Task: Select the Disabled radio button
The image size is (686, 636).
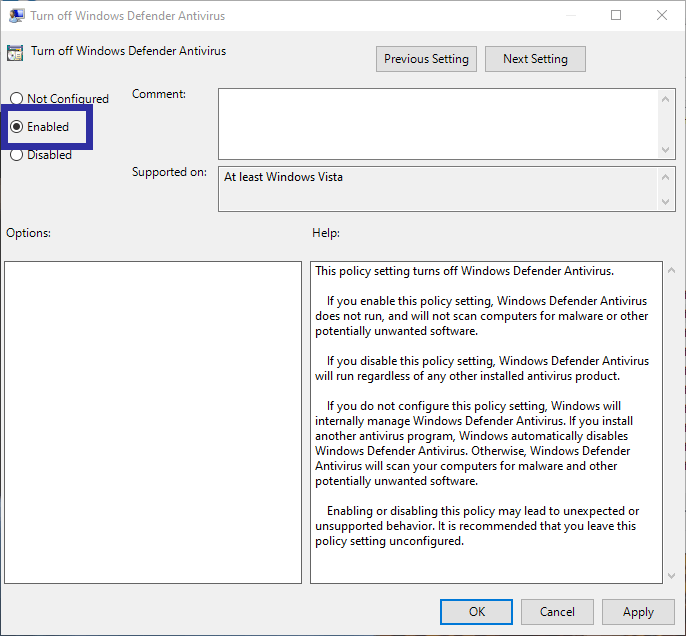Action: (x=17, y=155)
